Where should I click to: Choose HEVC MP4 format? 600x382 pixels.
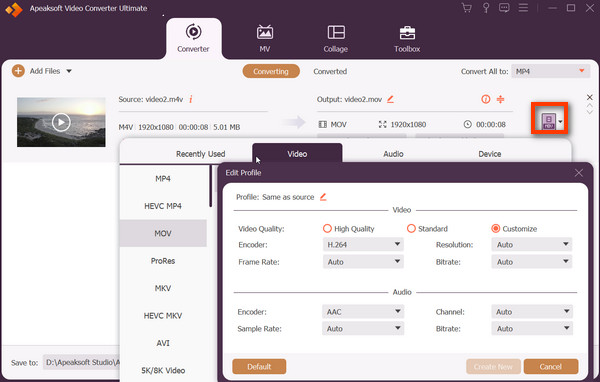(163, 206)
